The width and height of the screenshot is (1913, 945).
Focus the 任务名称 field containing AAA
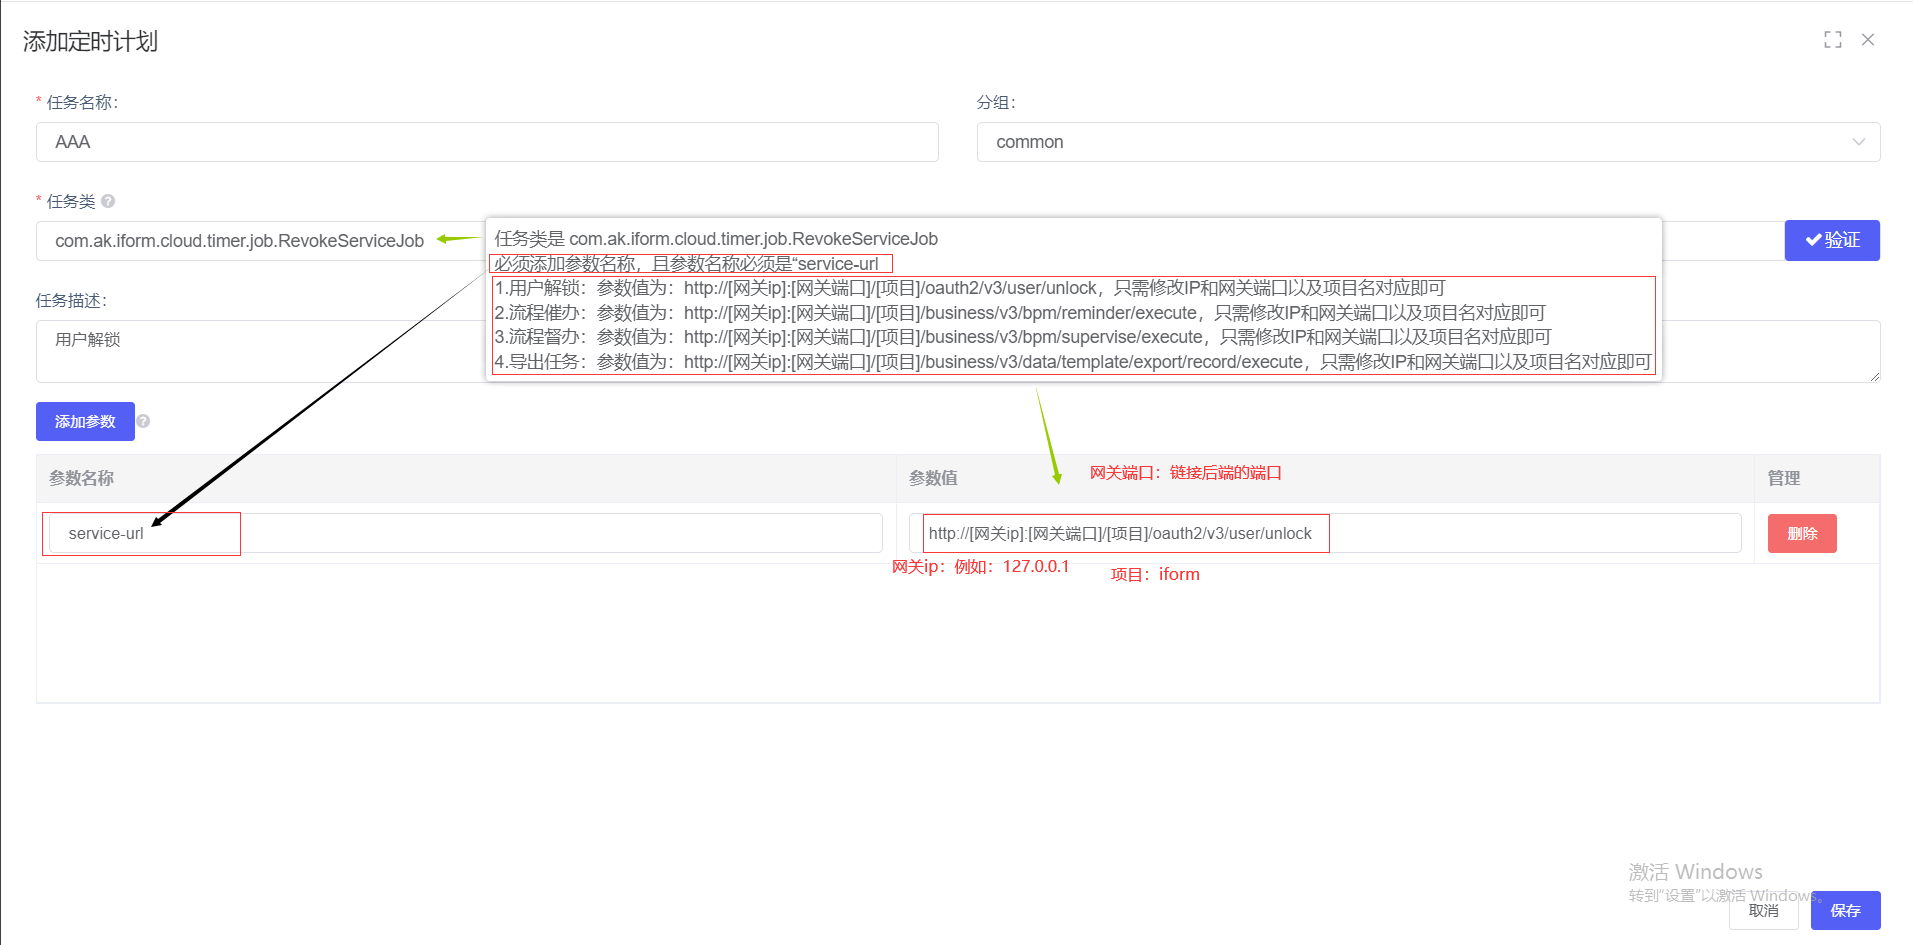(487, 142)
